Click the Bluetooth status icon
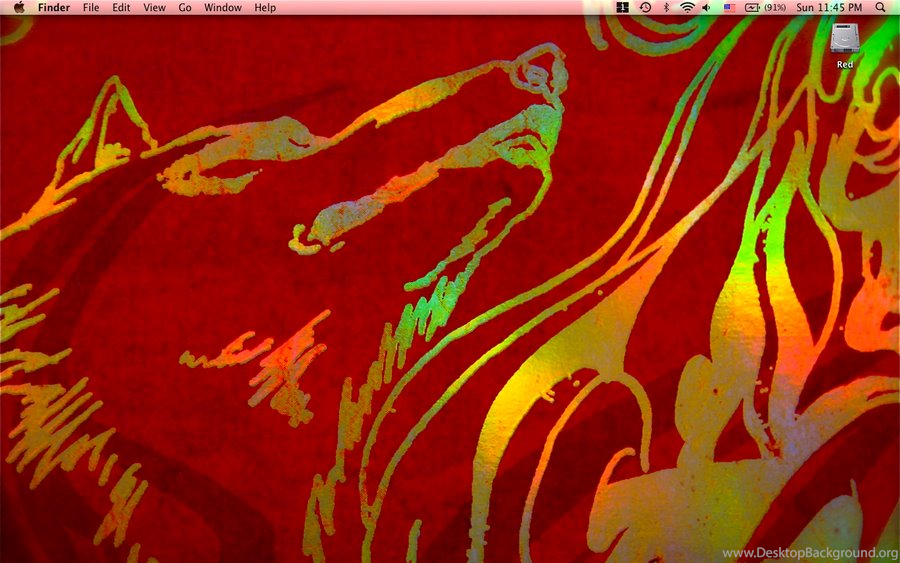Screen dimensions: 900x563 click(x=666, y=7)
